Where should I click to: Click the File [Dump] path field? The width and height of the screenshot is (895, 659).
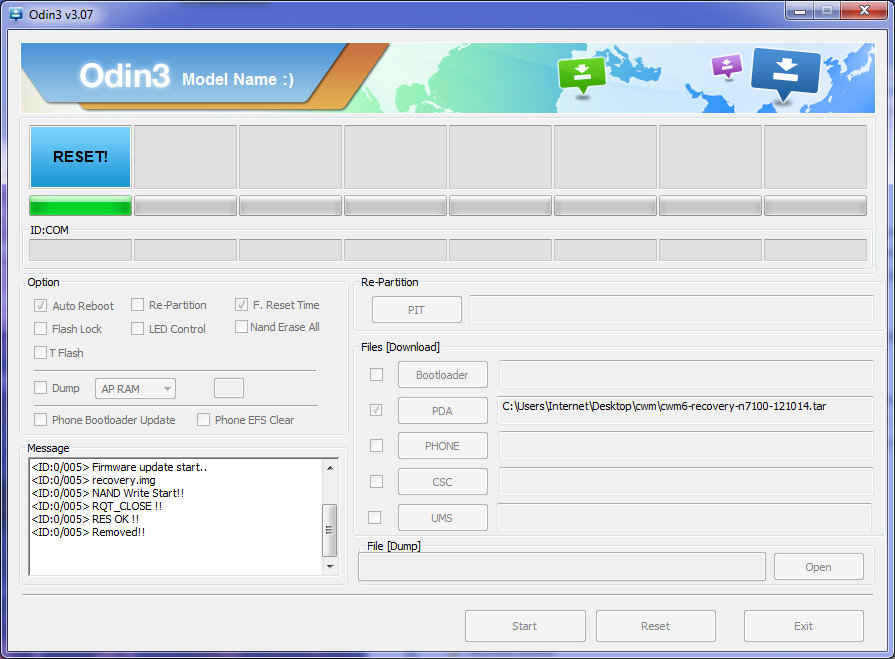click(562, 567)
